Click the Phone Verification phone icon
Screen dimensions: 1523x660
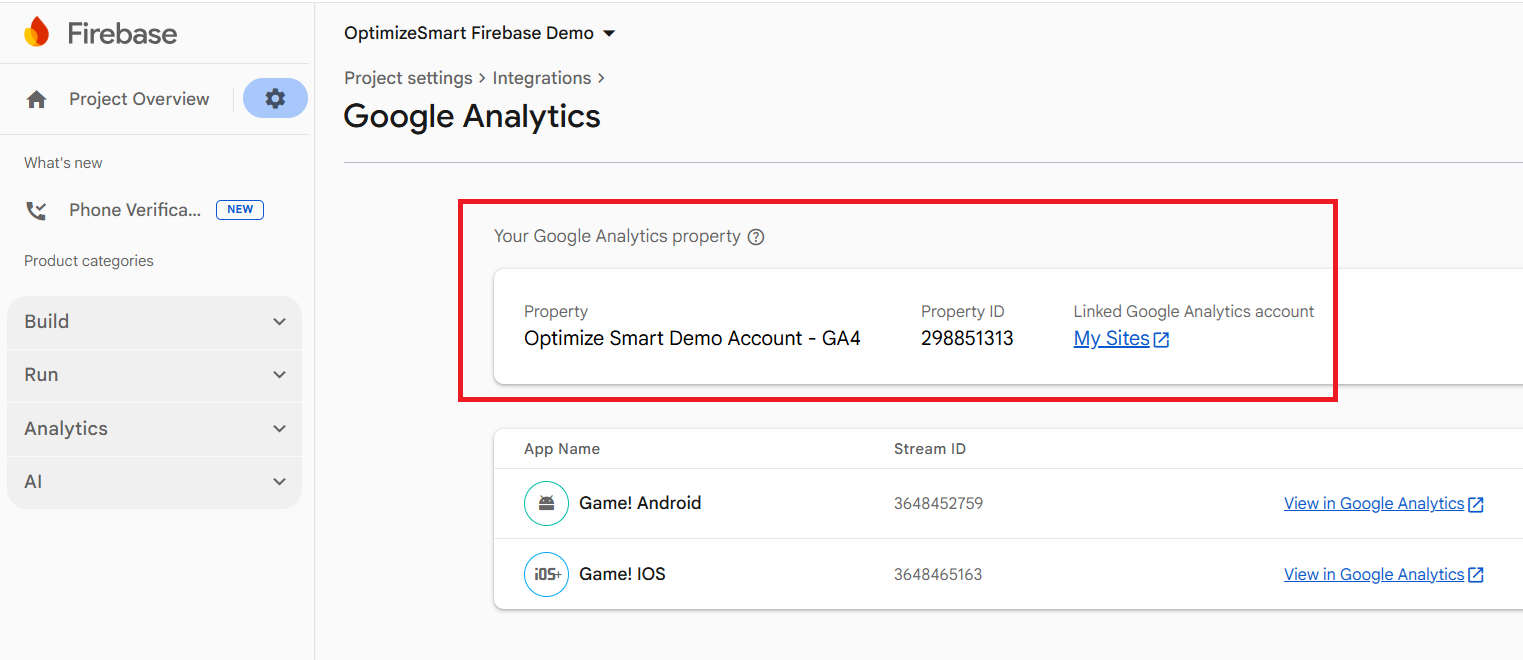pos(37,210)
